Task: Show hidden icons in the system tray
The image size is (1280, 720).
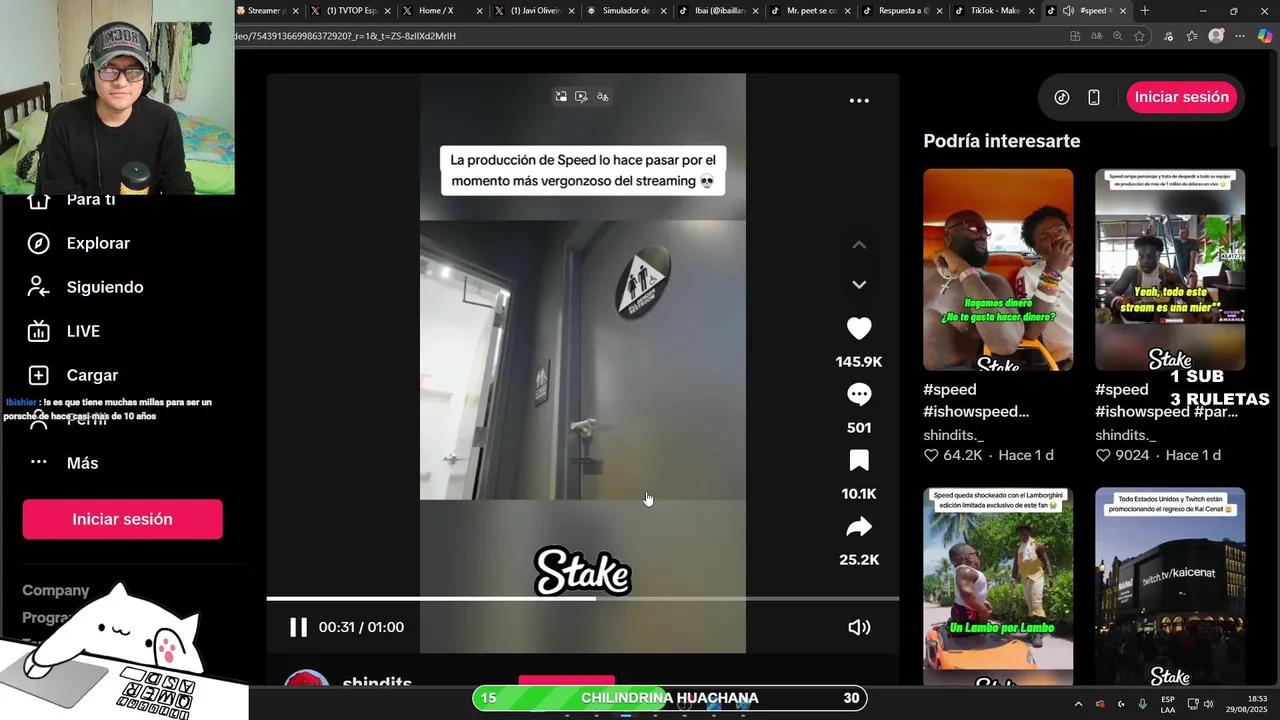Action: (1078, 704)
